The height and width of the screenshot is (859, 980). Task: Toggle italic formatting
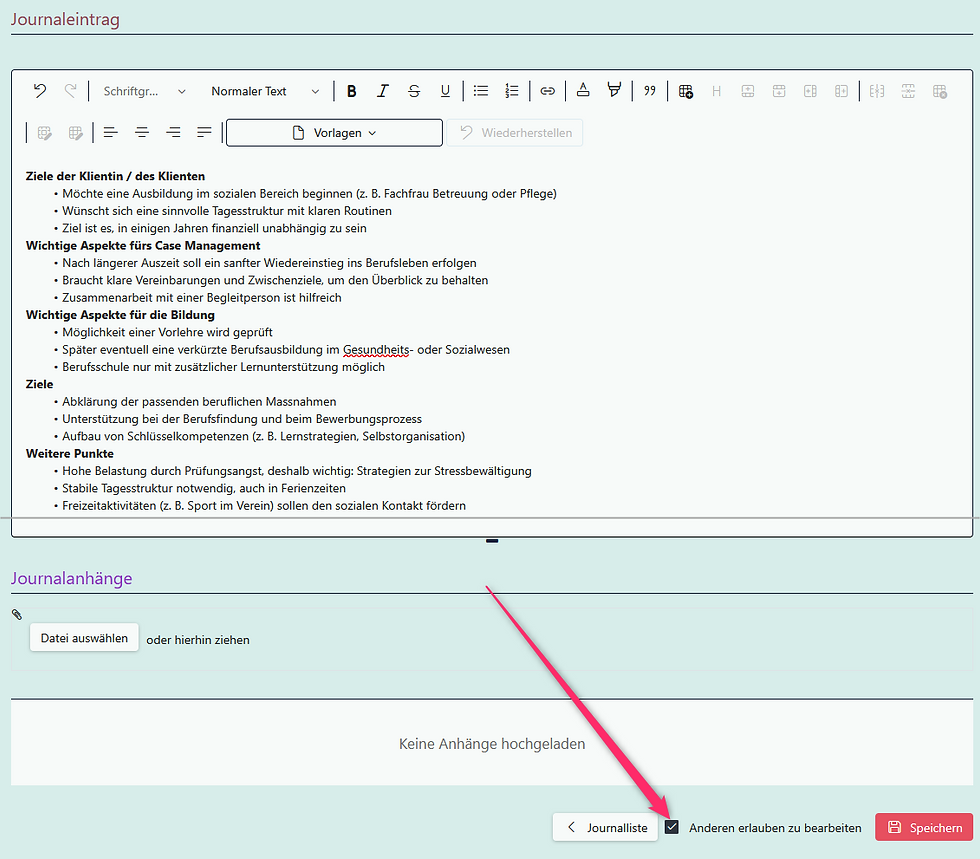382,91
